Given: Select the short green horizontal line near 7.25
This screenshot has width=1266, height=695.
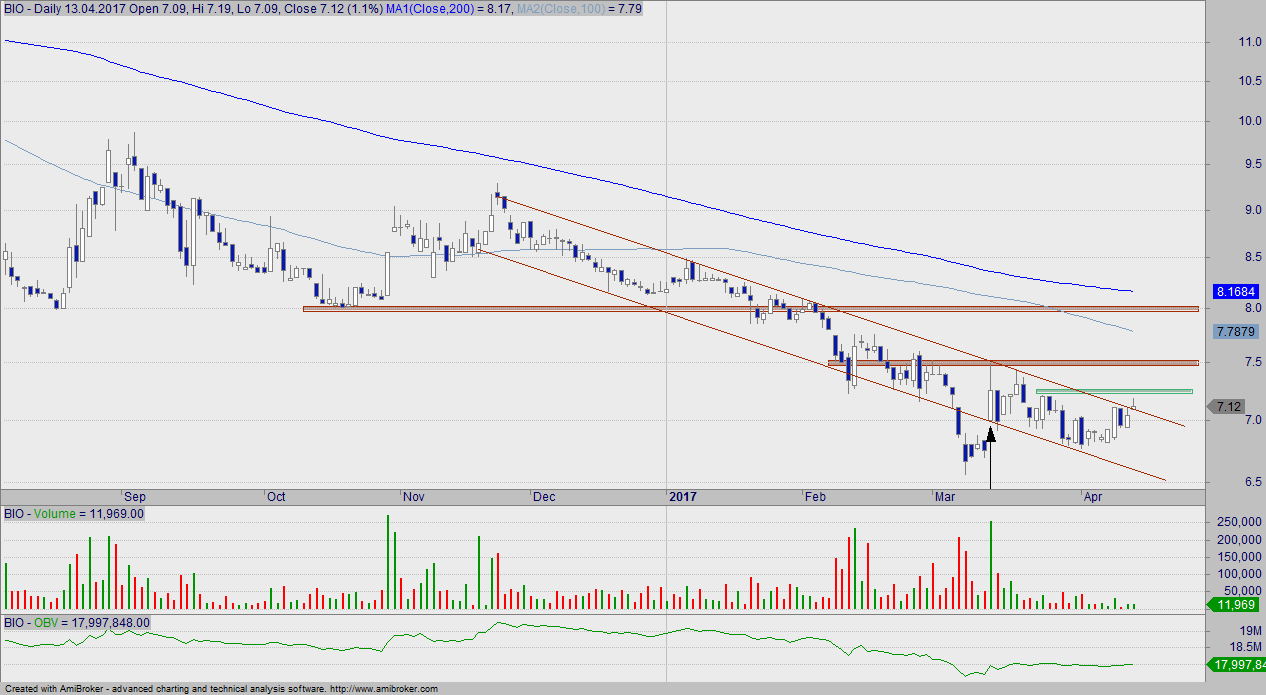Looking at the screenshot, I should click(x=1114, y=391).
